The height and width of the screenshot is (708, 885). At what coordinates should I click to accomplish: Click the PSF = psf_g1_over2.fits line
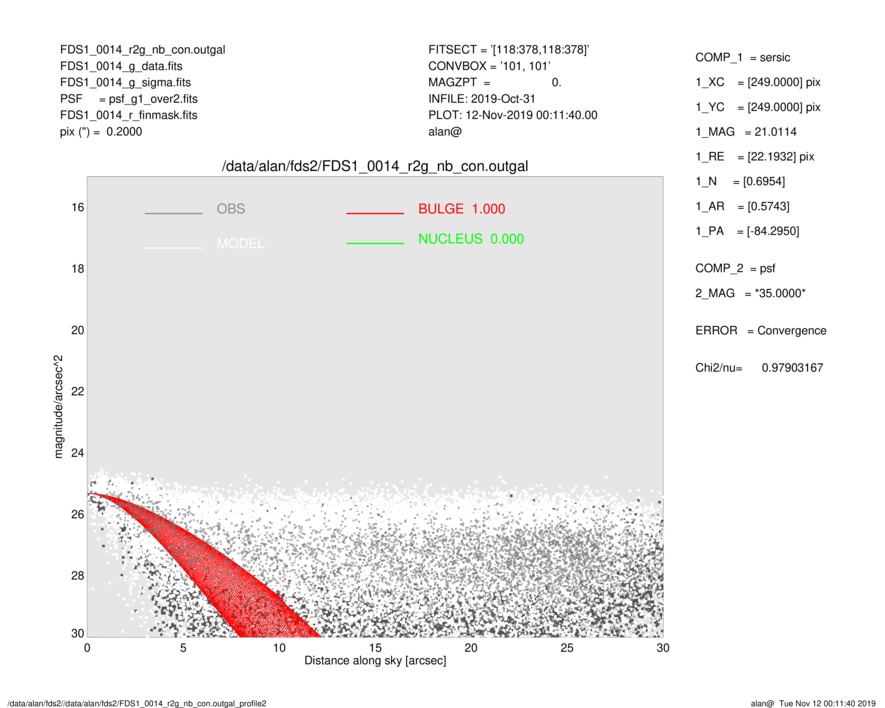[129, 99]
